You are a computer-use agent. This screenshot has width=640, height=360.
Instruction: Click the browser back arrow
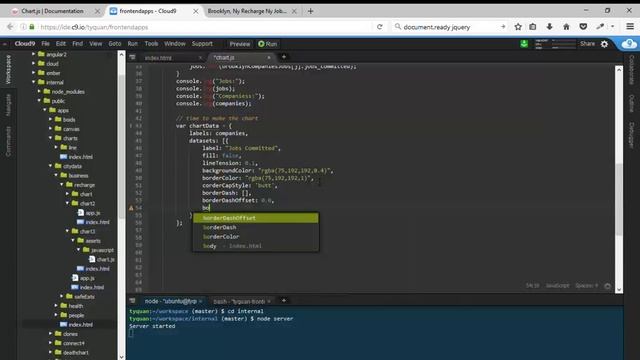click(10, 27)
